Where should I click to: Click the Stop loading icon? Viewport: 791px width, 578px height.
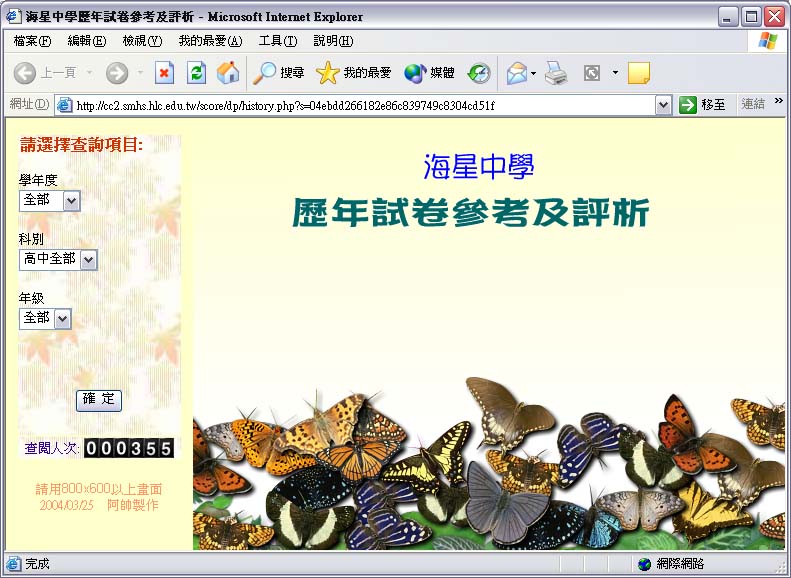(164, 73)
